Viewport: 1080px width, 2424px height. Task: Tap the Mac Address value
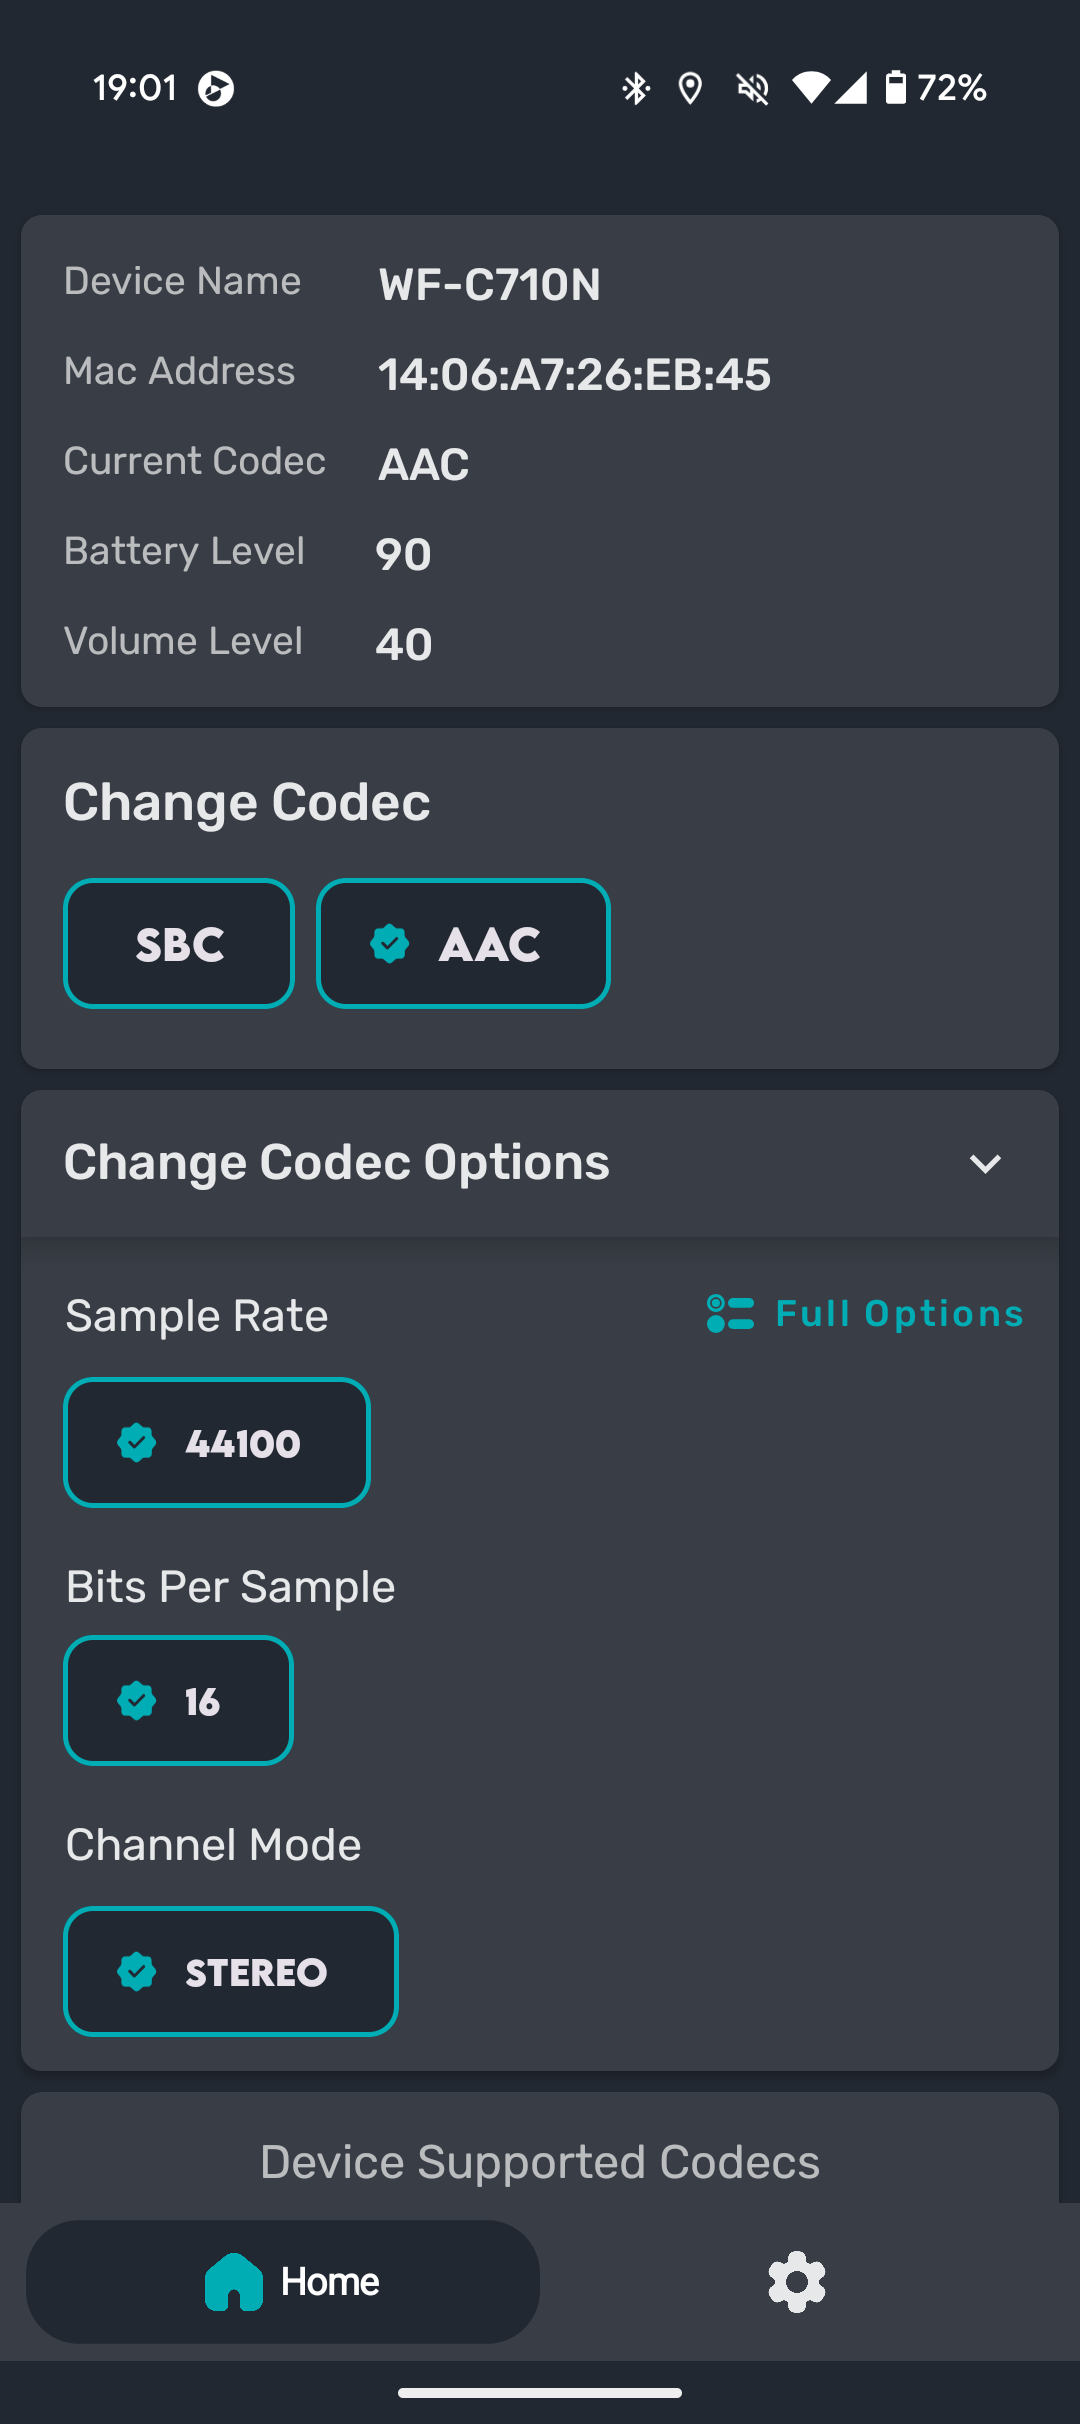tap(574, 375)
